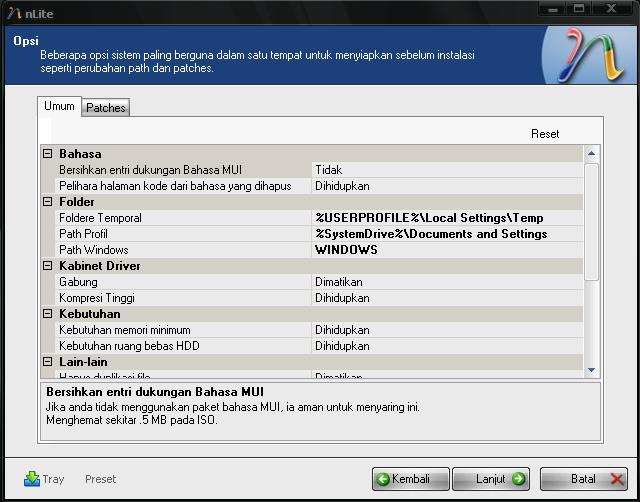Click the Reset link
Image resolution: width=640 pixels, height=502 pixels.
point(545,134)
